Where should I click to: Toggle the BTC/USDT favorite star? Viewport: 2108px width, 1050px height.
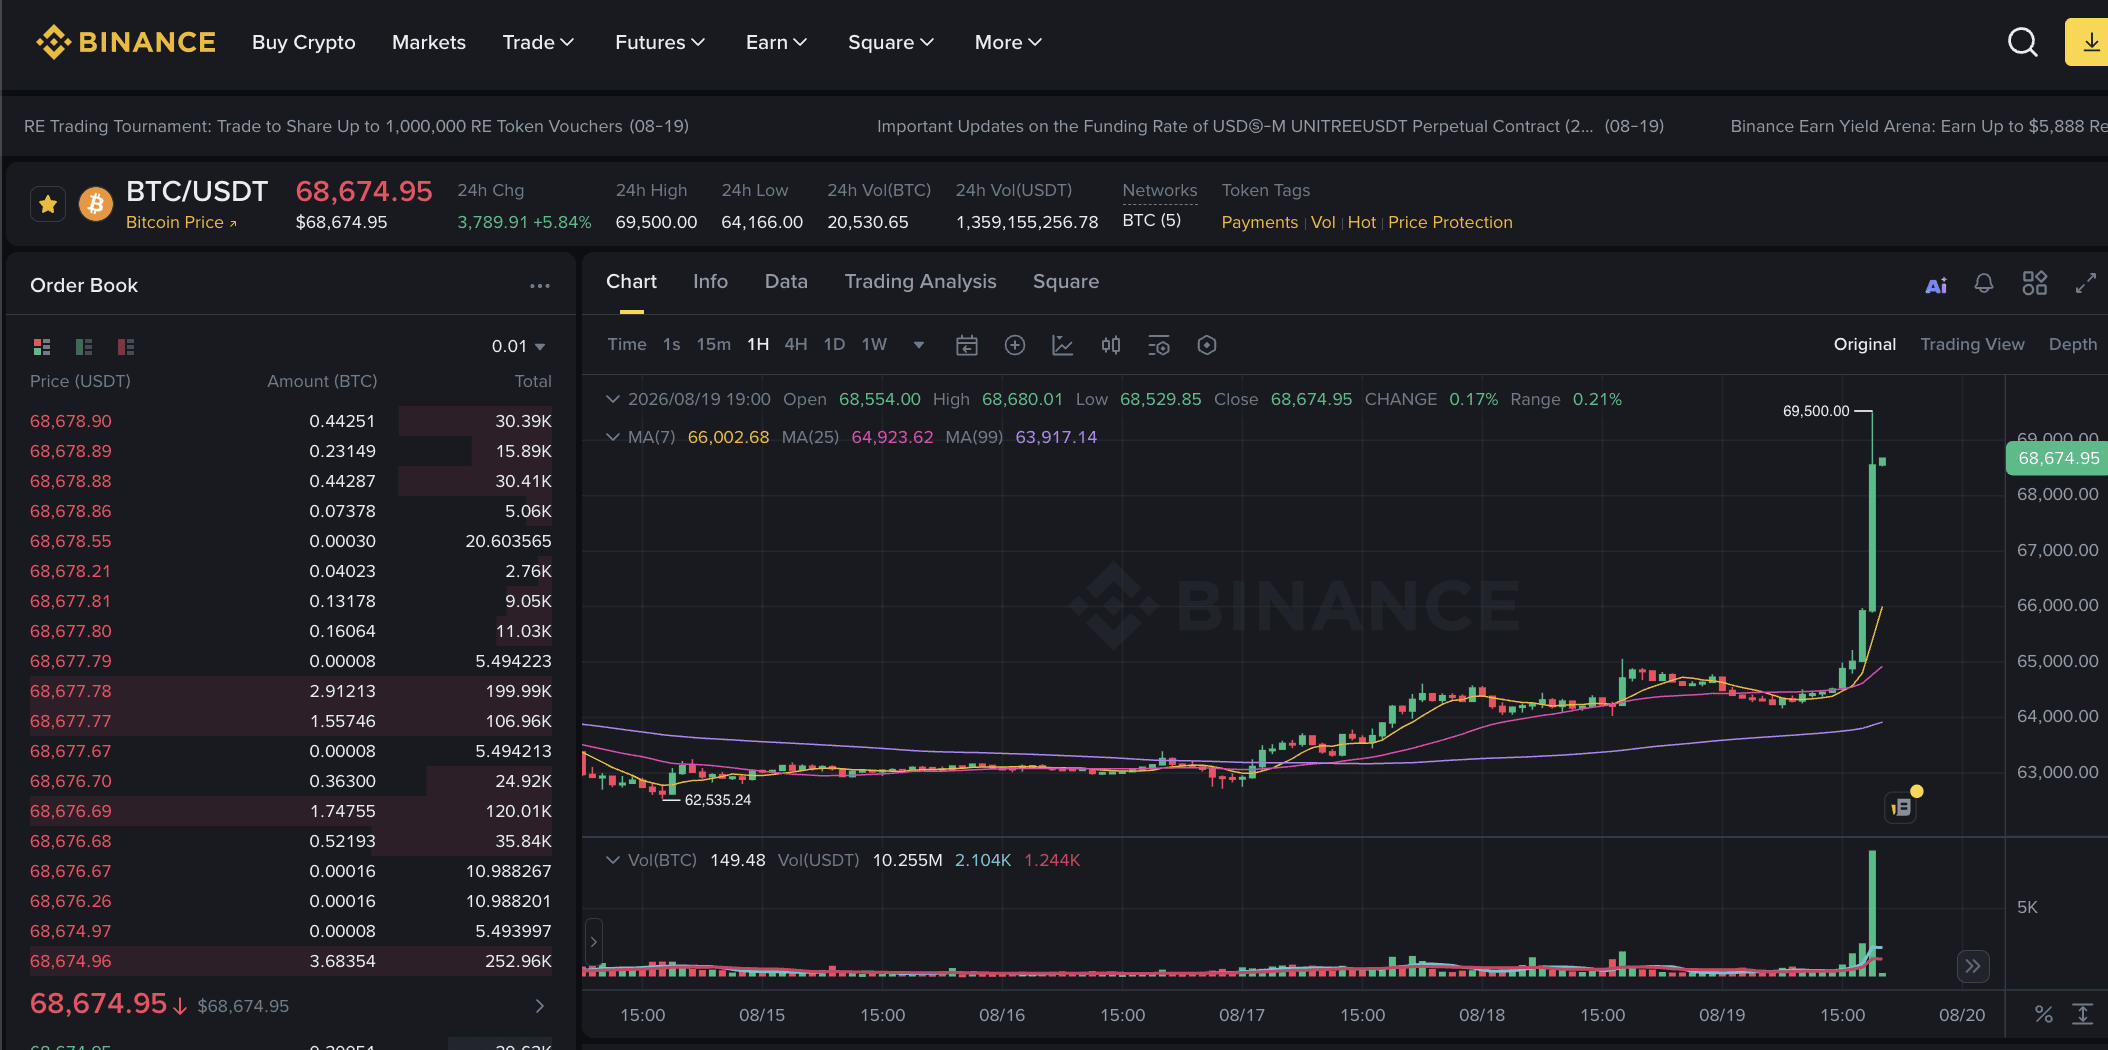tap(47, 204)
